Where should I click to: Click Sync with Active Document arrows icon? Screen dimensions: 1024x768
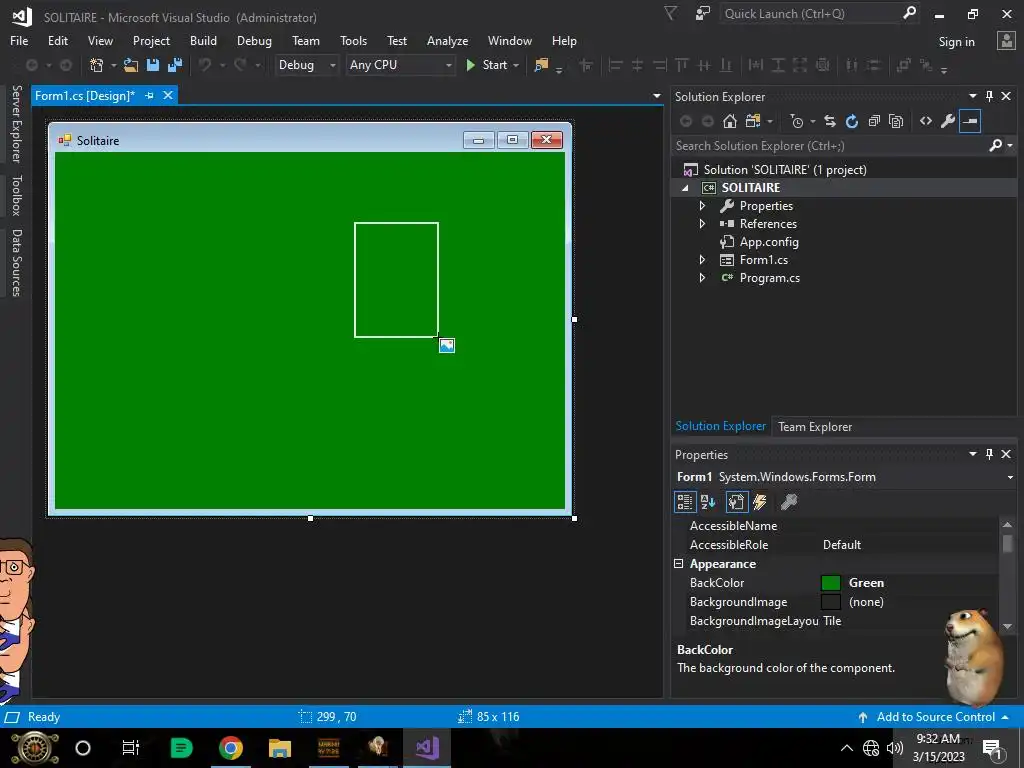coord(829,121)
